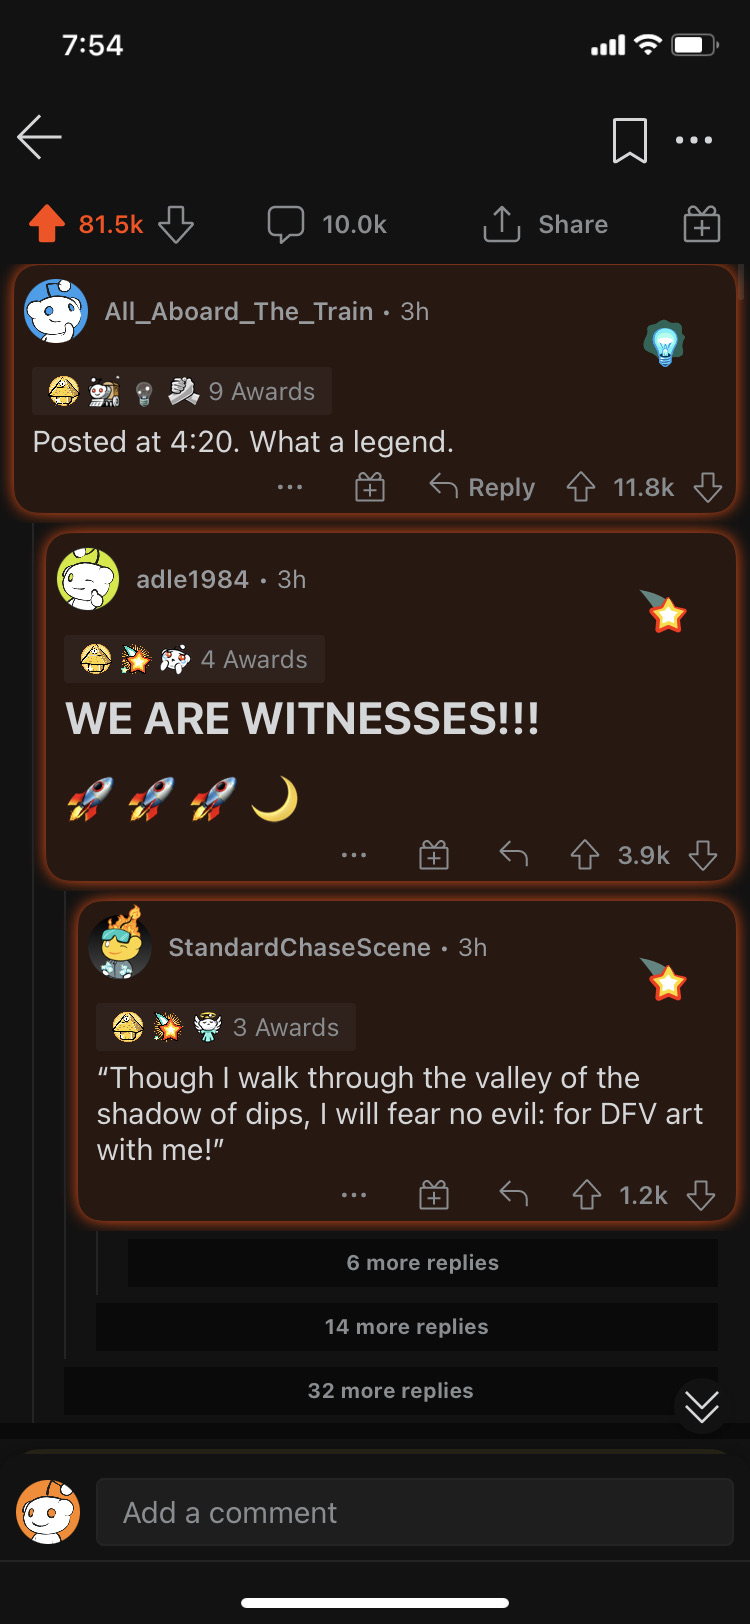Jump to next comment with double-chevron
Viewport: 750px width, 1624px height.
click(701, 1407)
